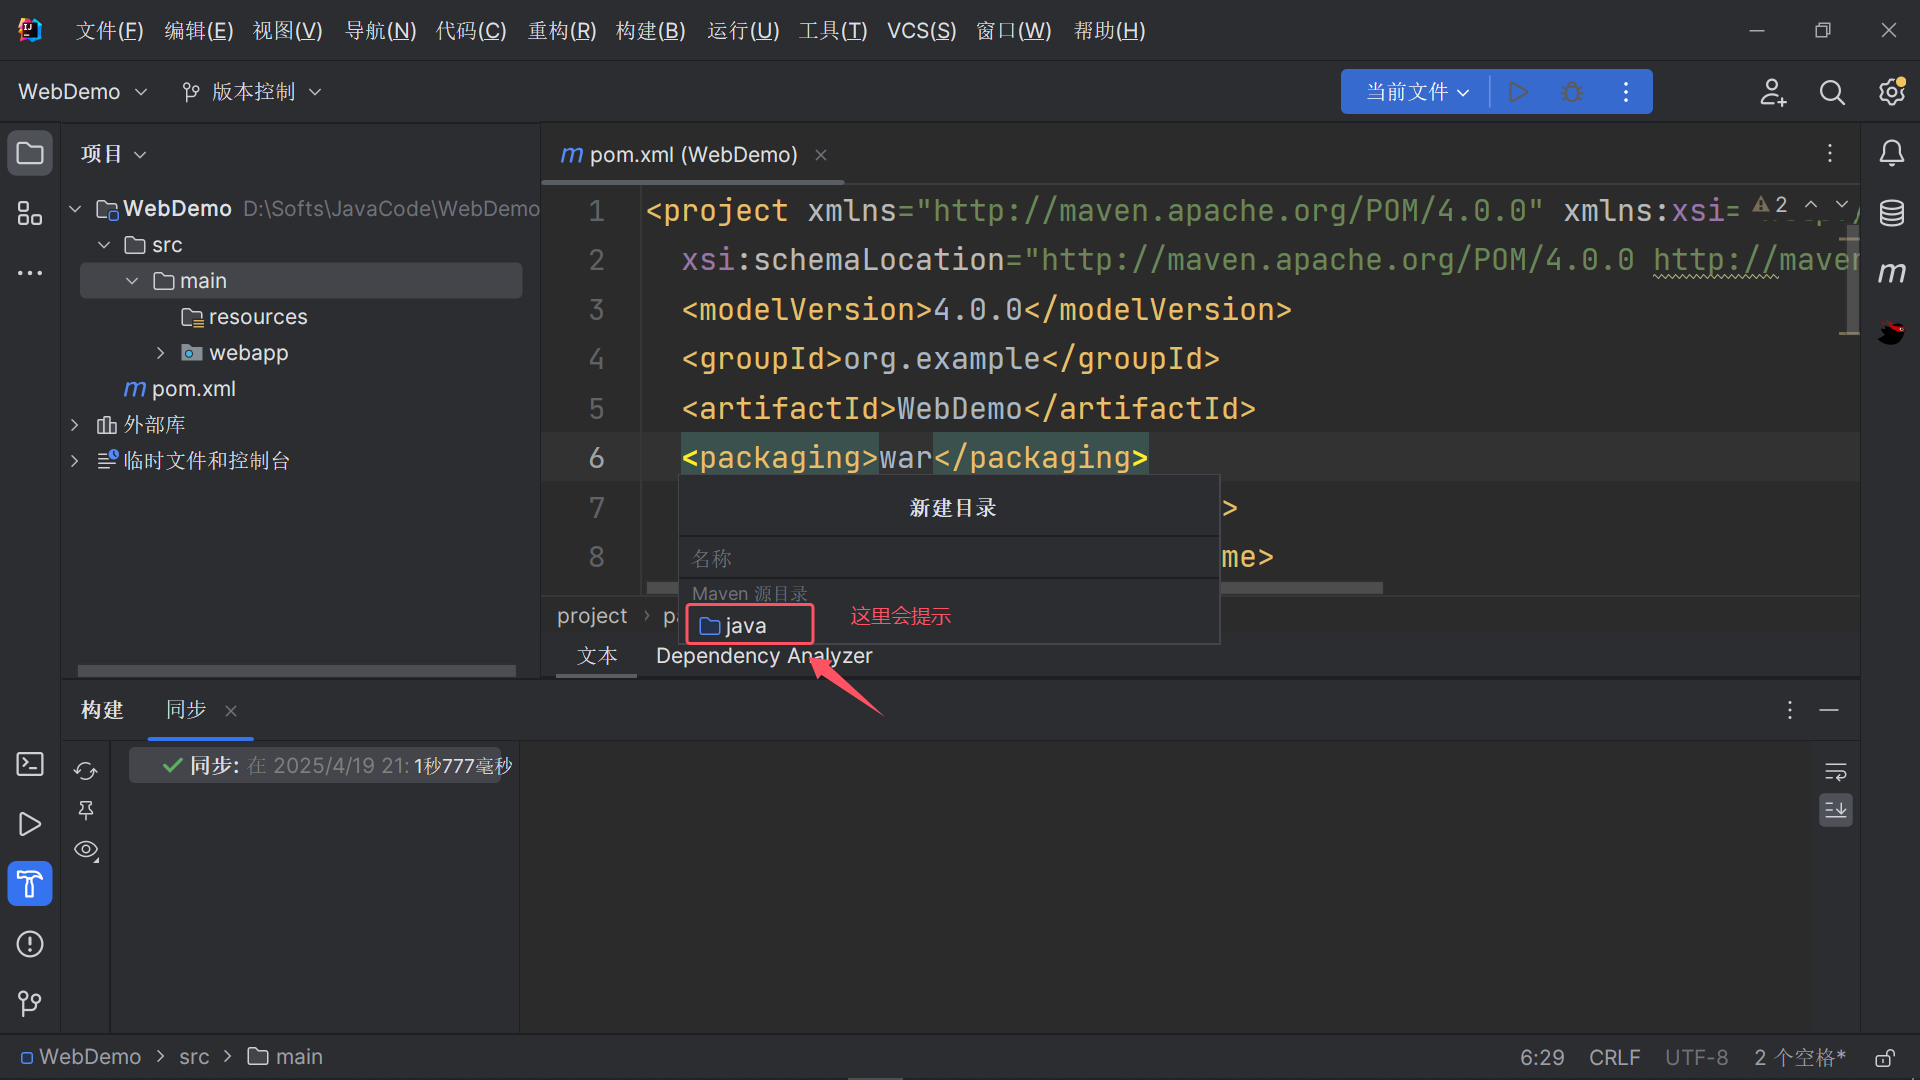Open the 当前文件 run configuration dropdown
Screen dimensions: 1920x1080
[x=1417, y=92]
